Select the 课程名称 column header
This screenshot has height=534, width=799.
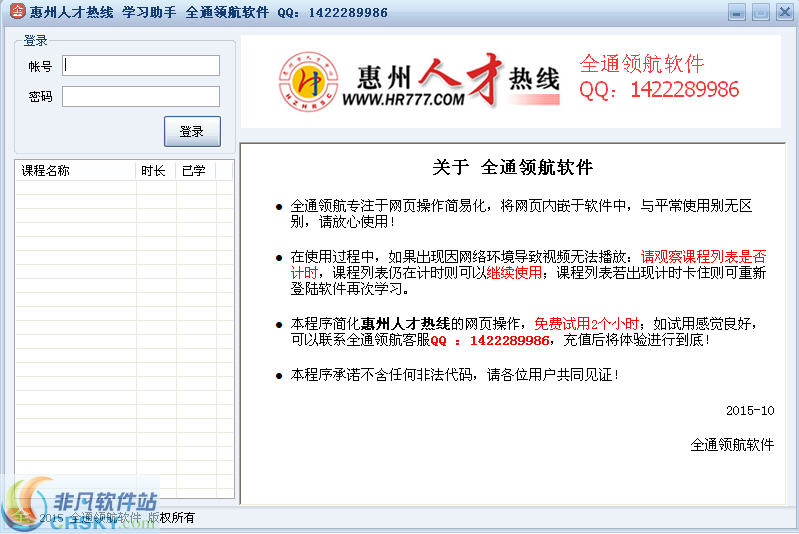76,171
